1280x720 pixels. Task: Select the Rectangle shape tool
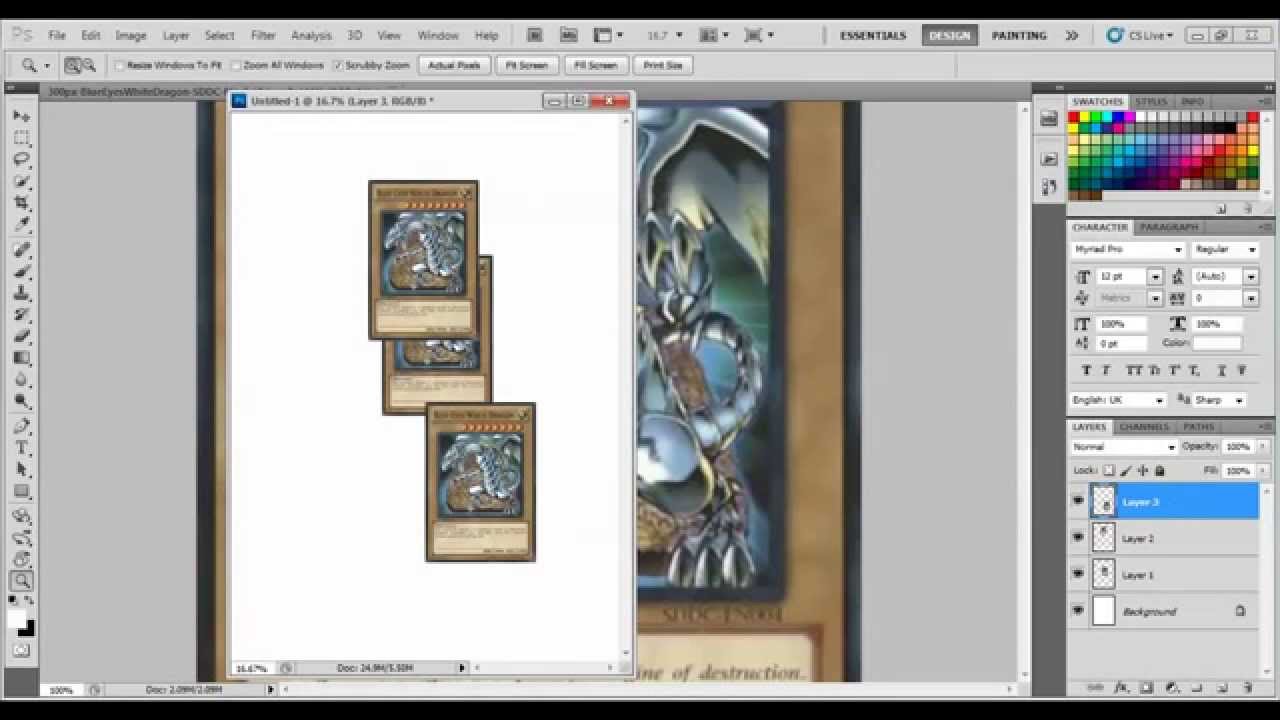coord(21,492)
